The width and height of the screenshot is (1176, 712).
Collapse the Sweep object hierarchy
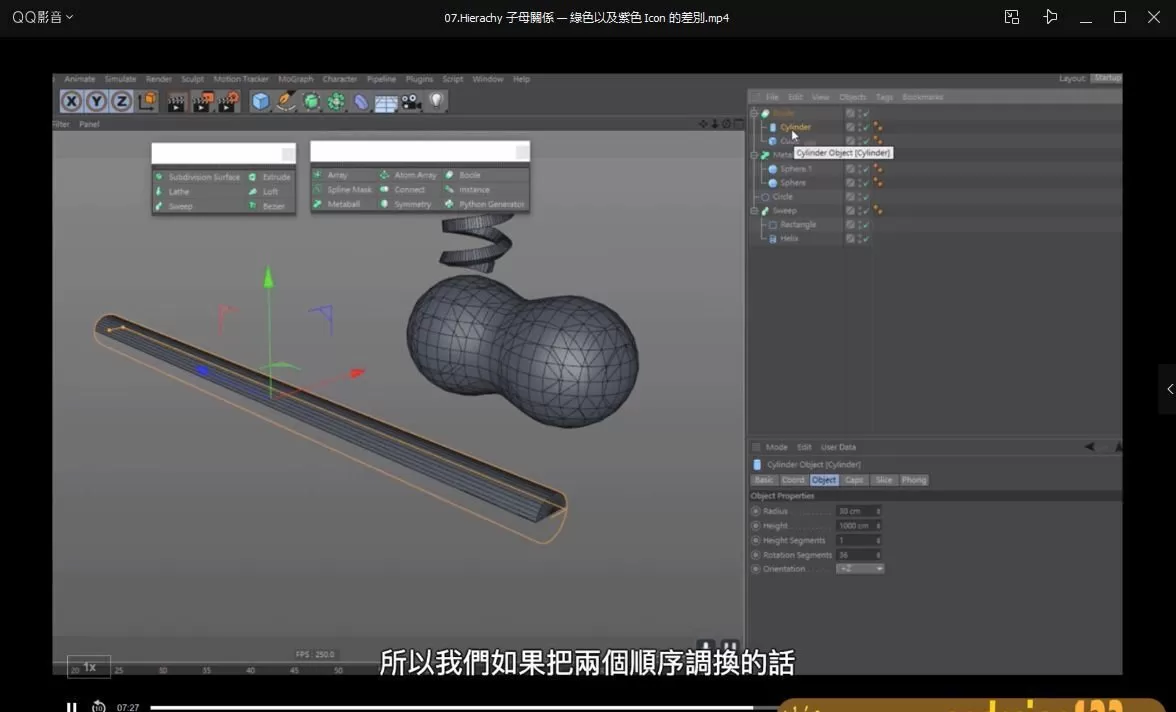754,211
